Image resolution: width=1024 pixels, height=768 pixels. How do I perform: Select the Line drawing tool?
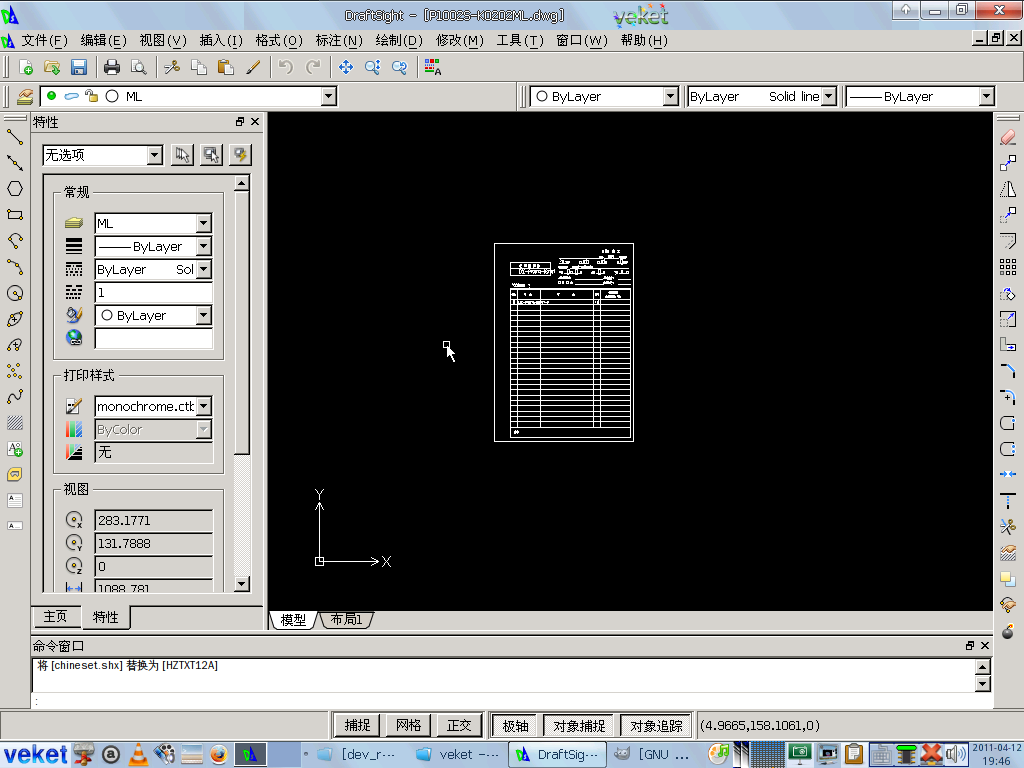pos(15,136)
